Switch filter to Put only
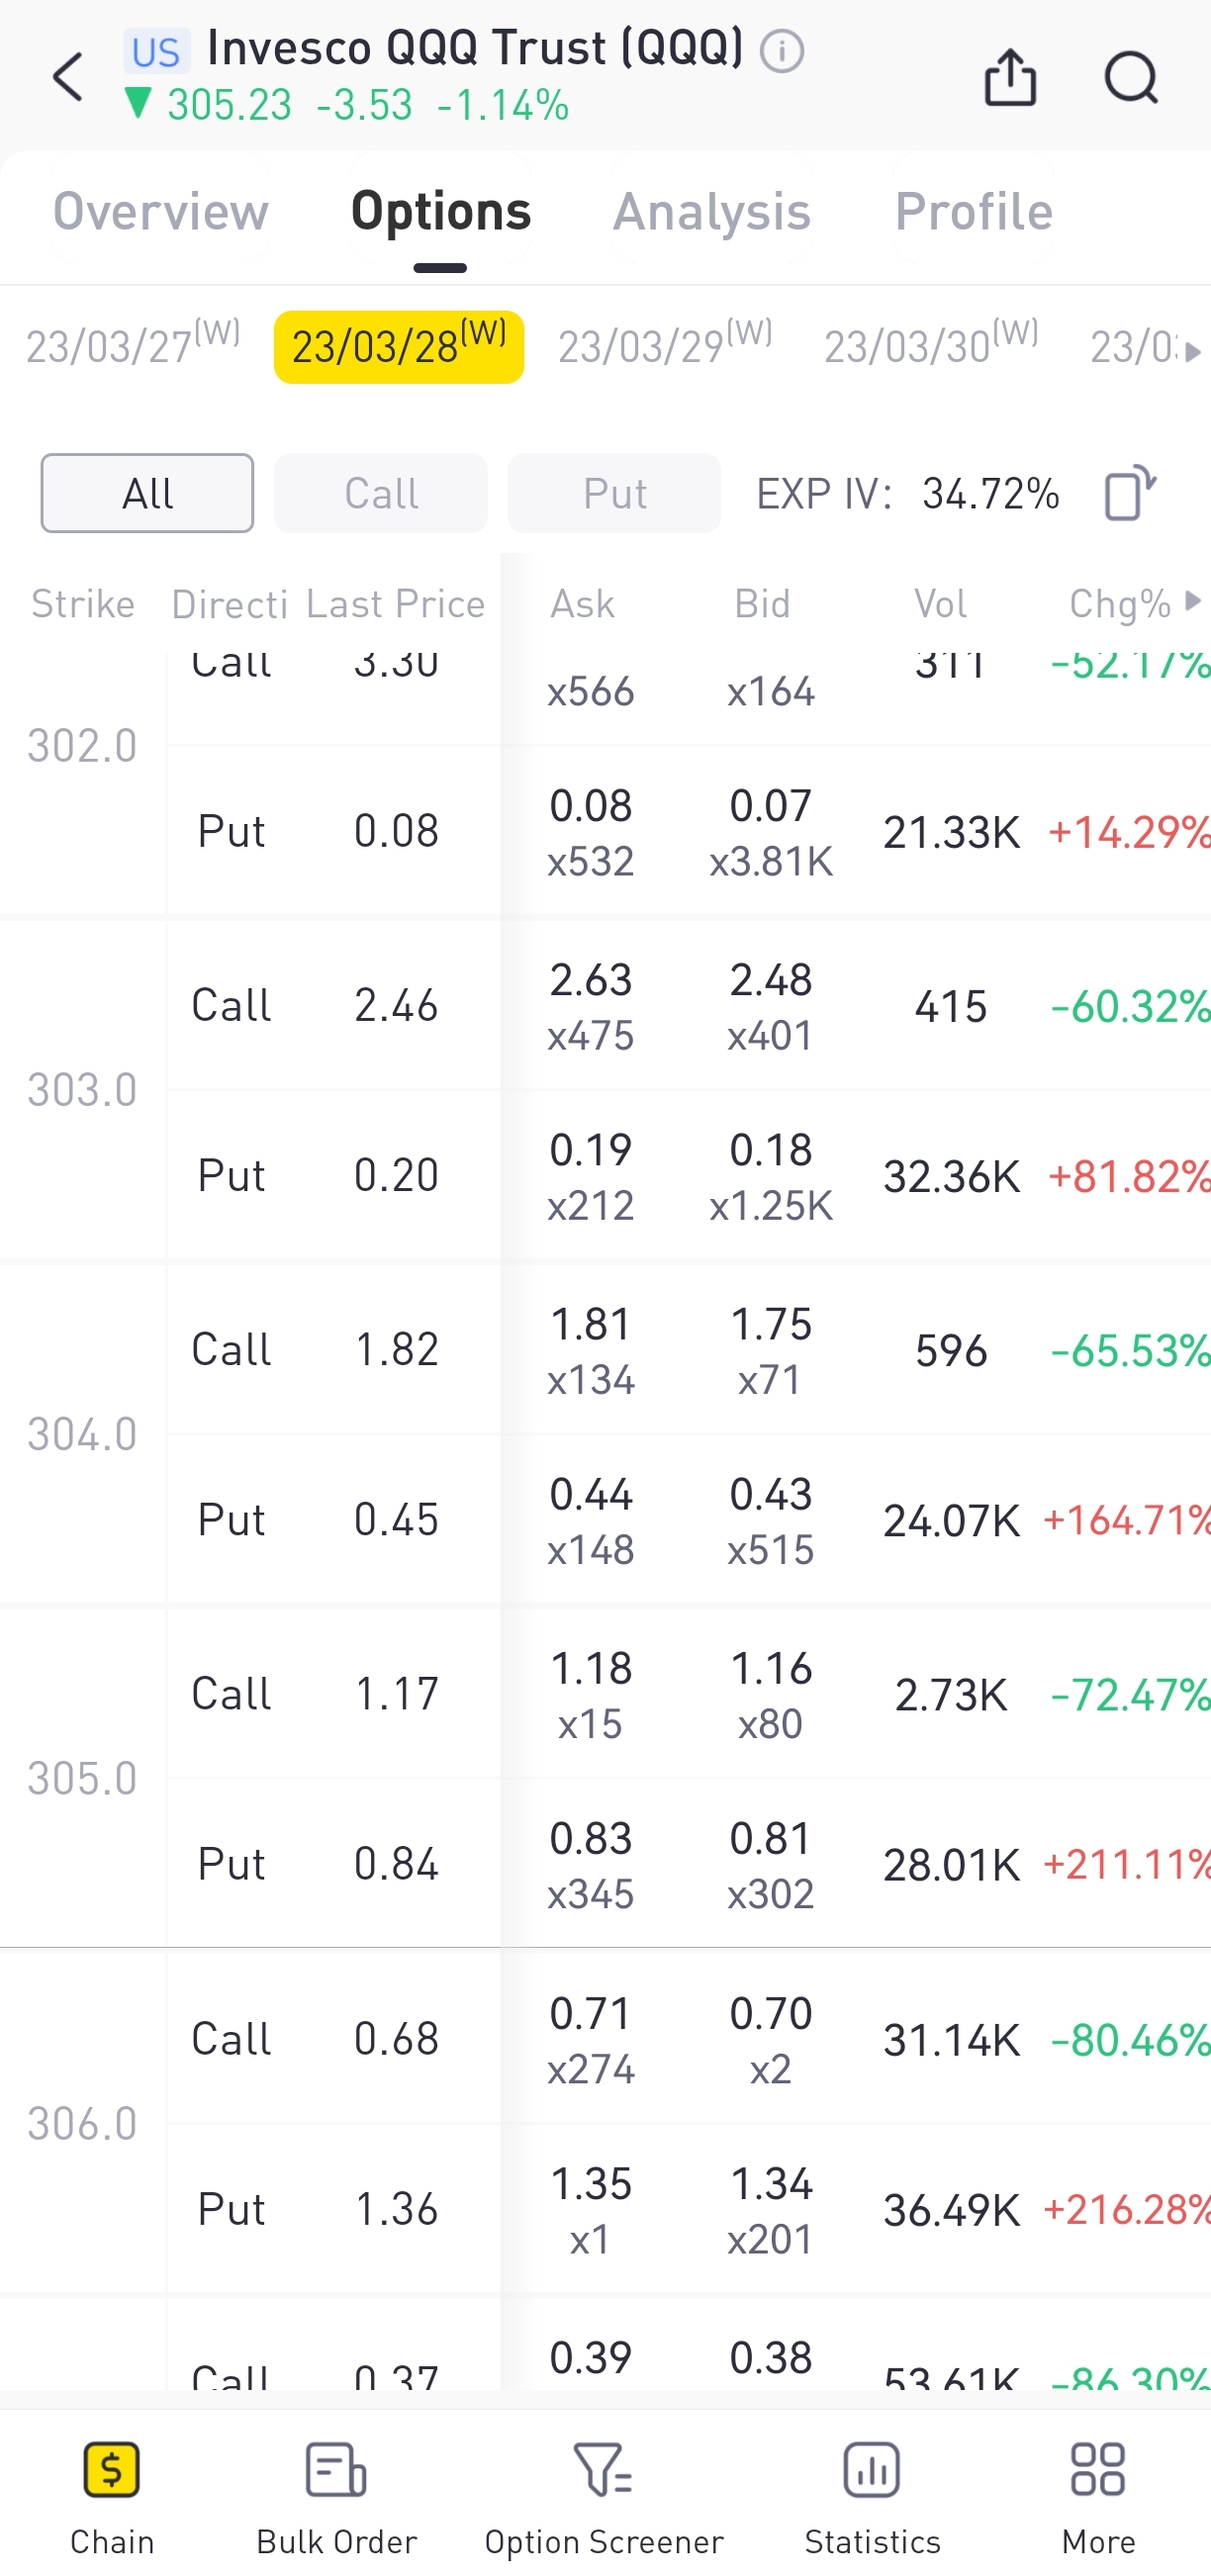The height and width of the screenshot is (2576, 1211). point(614,493)
